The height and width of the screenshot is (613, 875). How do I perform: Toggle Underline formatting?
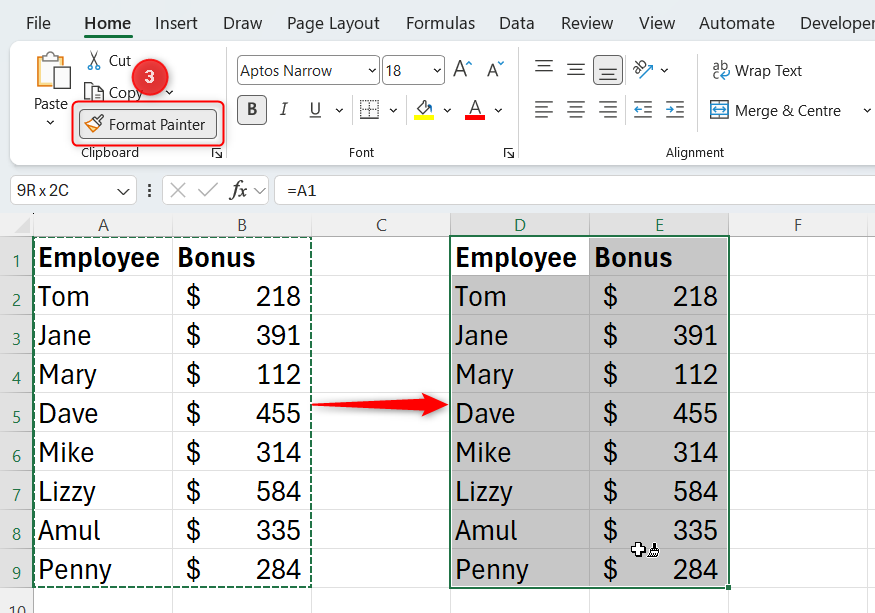click(x=315, y=109)
